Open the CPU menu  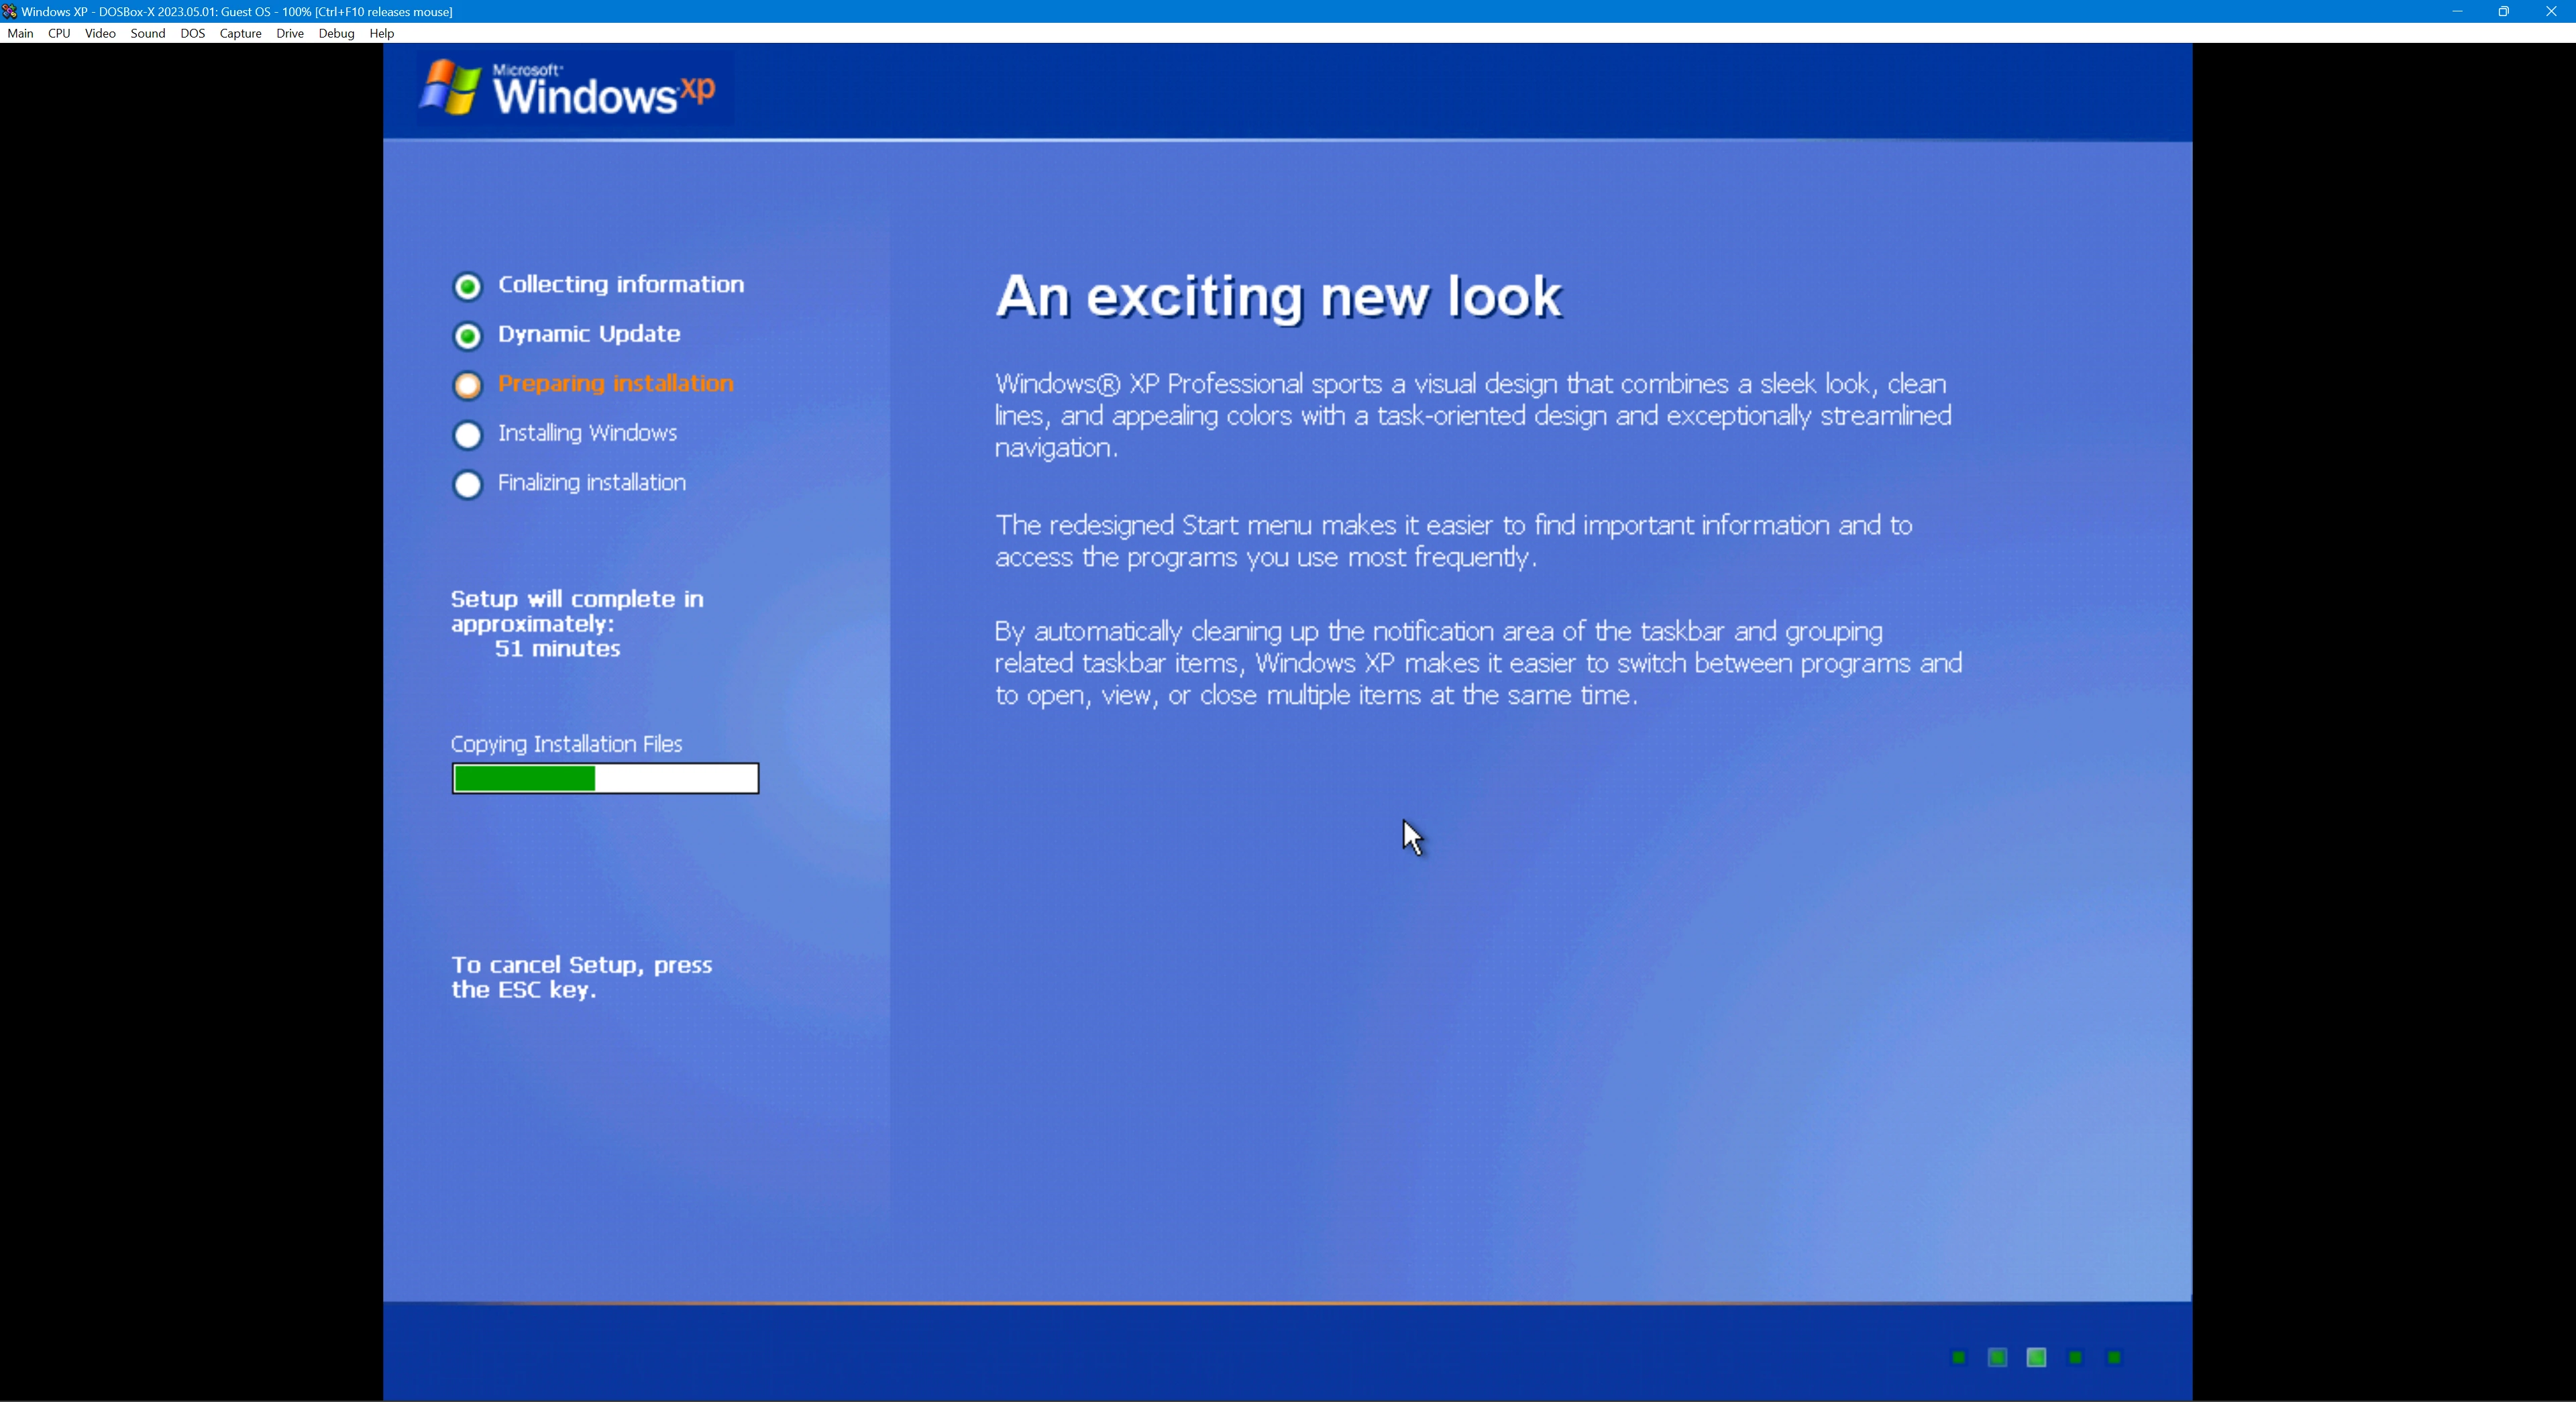[59, 33]
